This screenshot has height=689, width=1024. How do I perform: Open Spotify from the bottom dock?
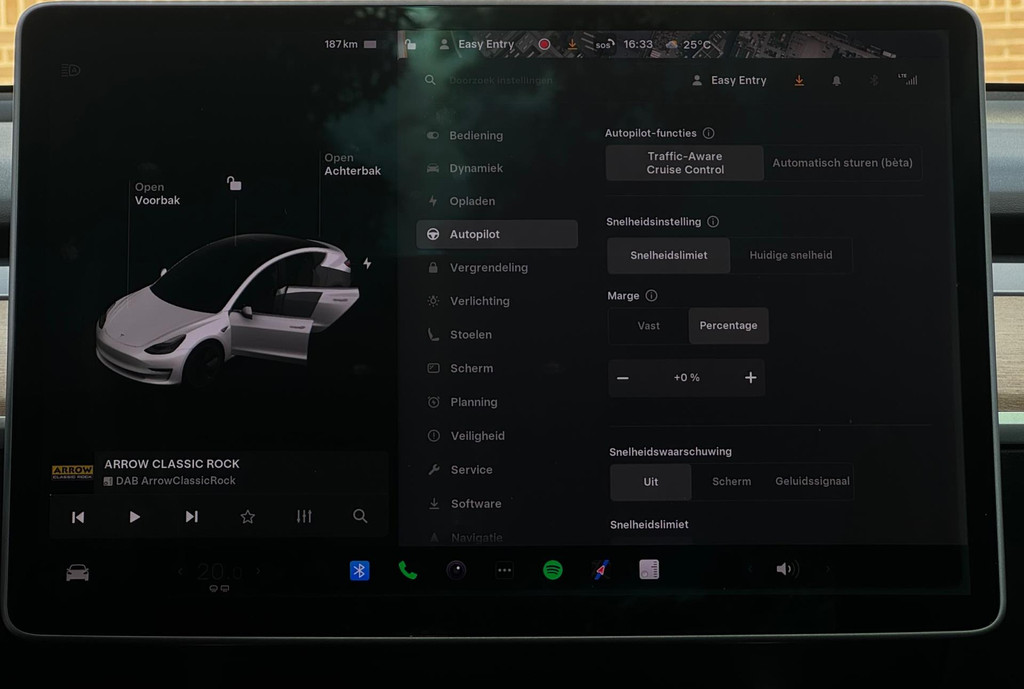coord(552,570)
